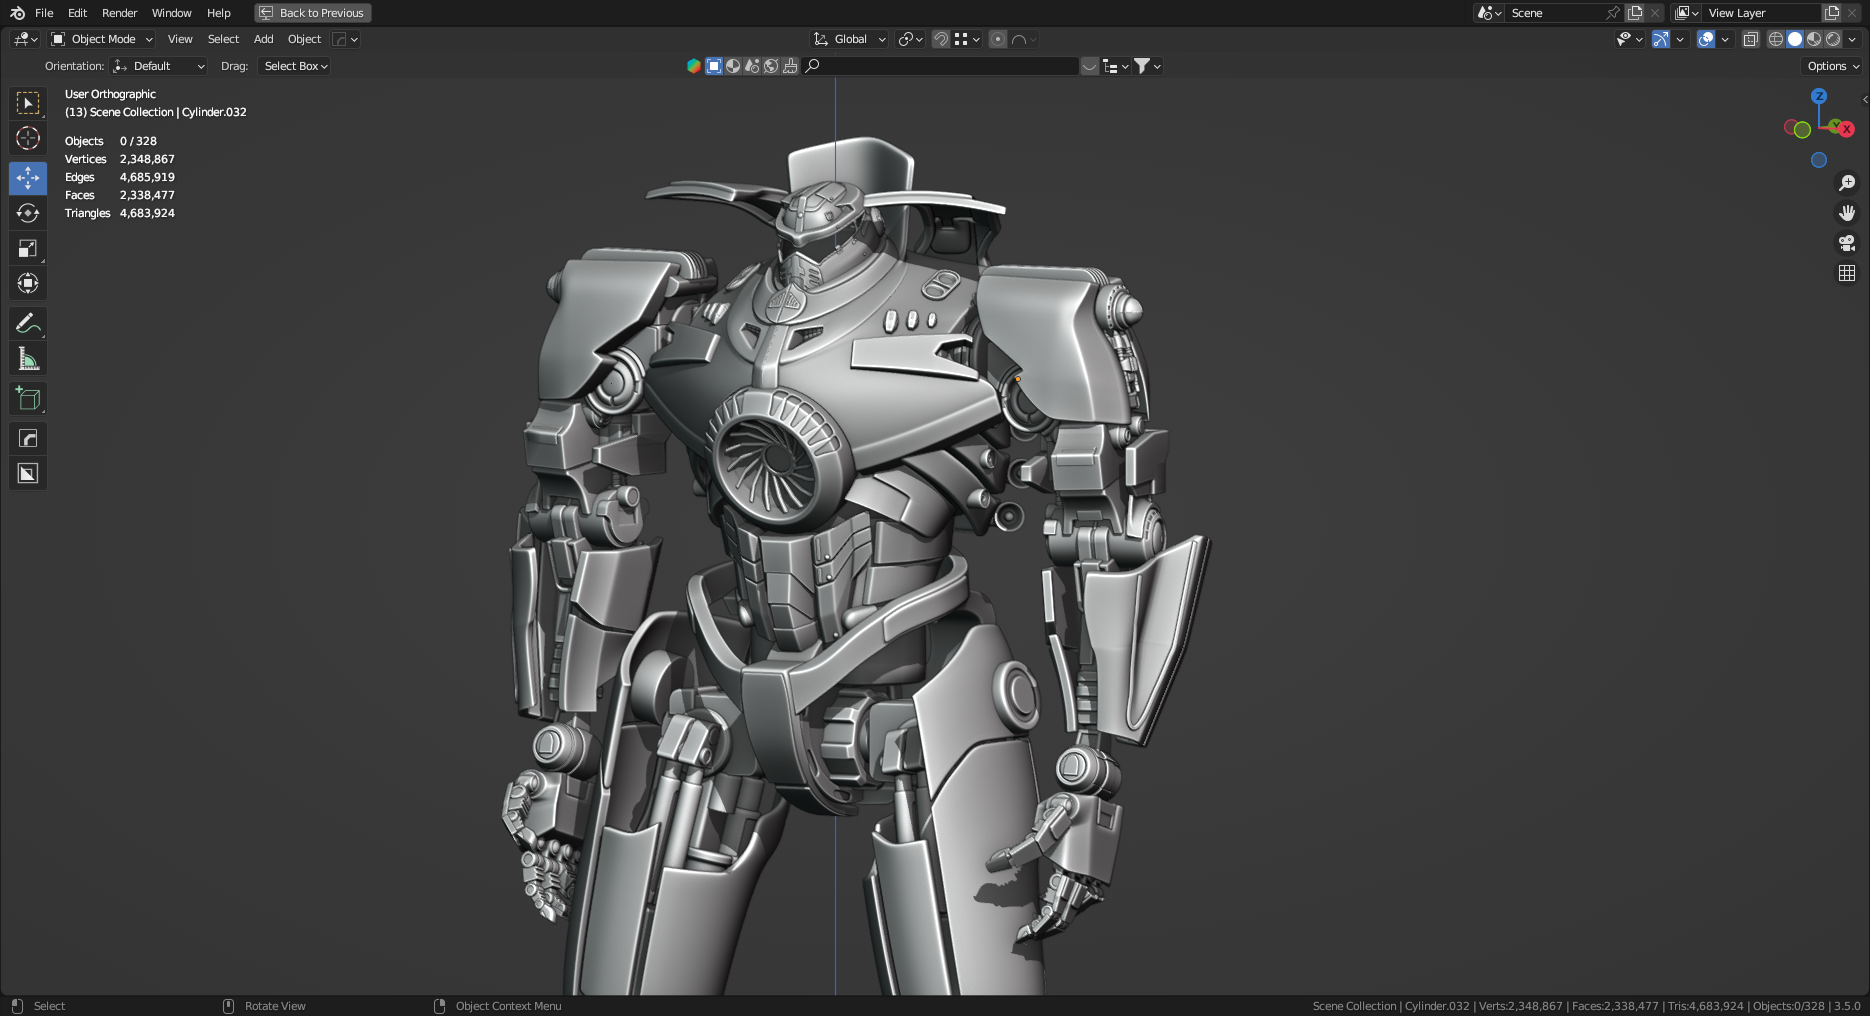Click the zoom magnifier viewport icon
This screenshot has width=1870, height=1016.
click(1847, 183)
